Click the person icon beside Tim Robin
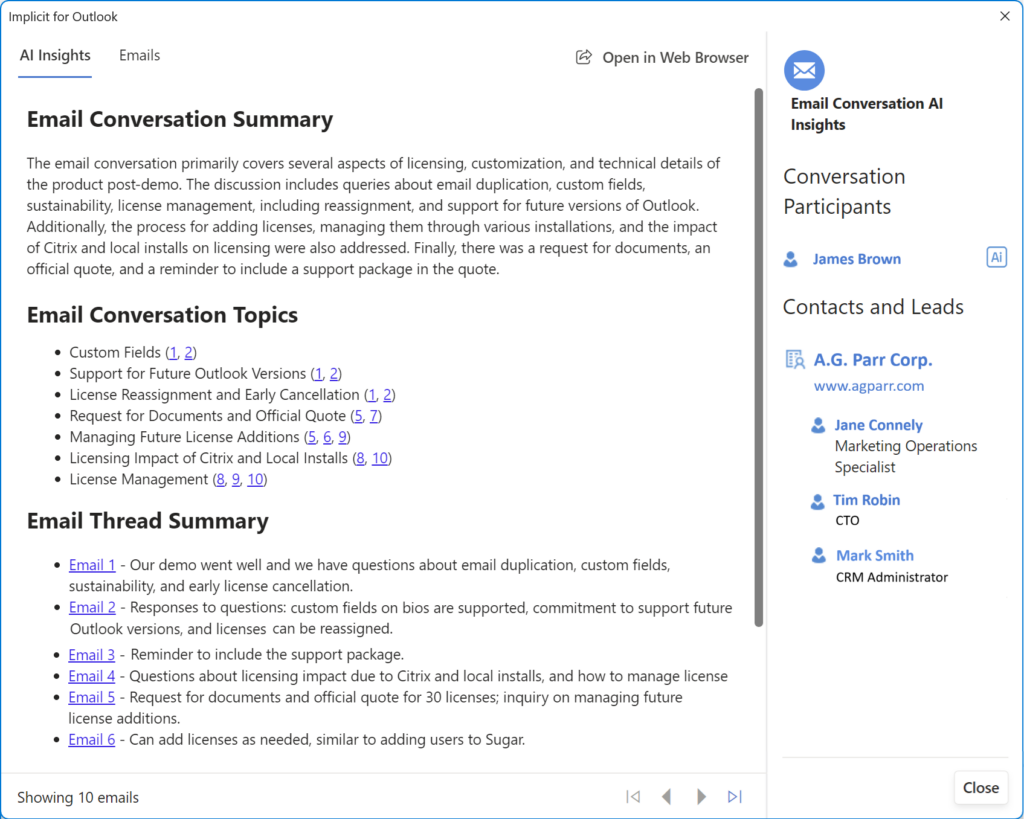The height and width of the screenshot is (819, 1024). point(818,501)
